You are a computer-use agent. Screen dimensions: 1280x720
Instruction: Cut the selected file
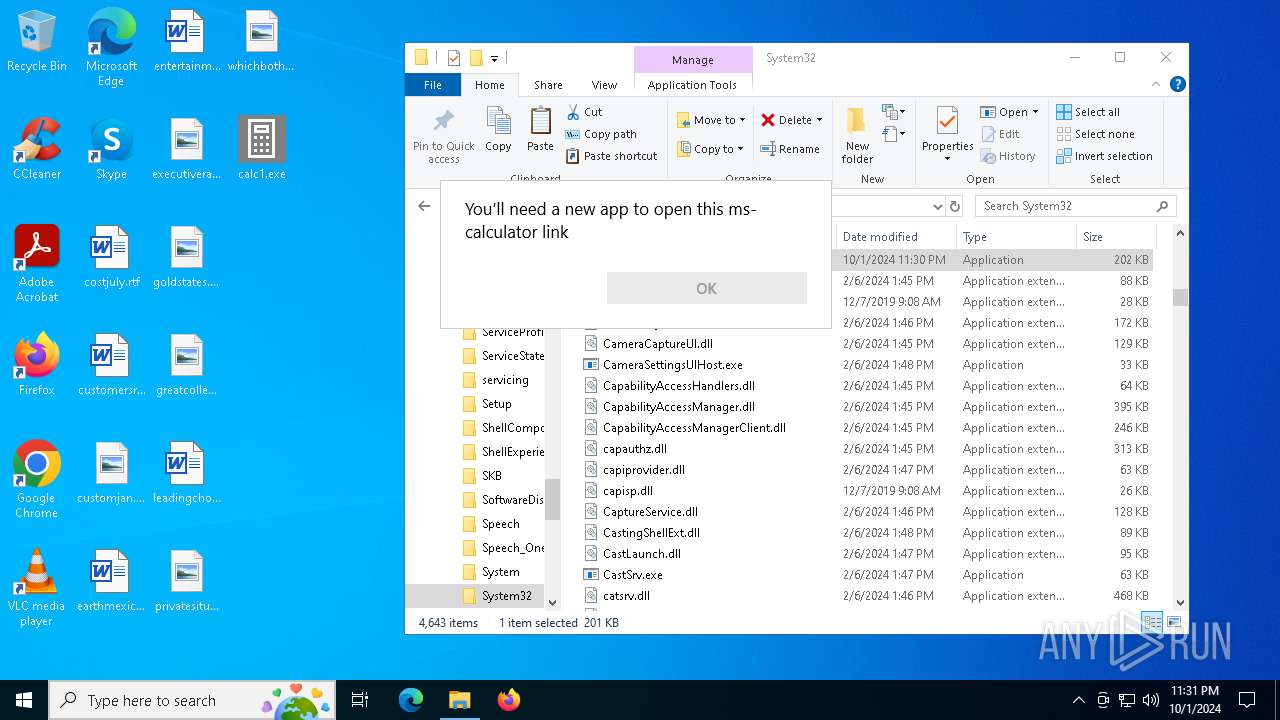[x=585, y=112]
